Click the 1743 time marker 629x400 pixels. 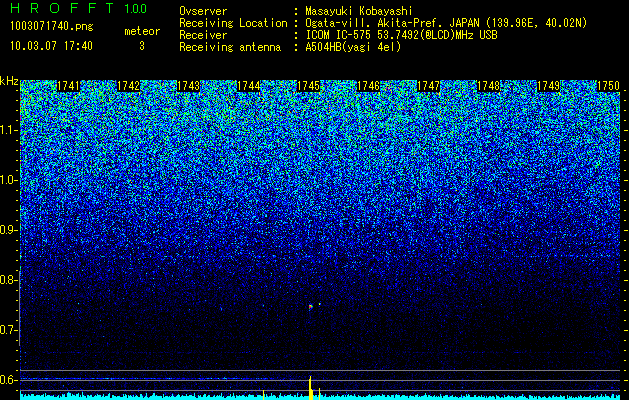188,86
